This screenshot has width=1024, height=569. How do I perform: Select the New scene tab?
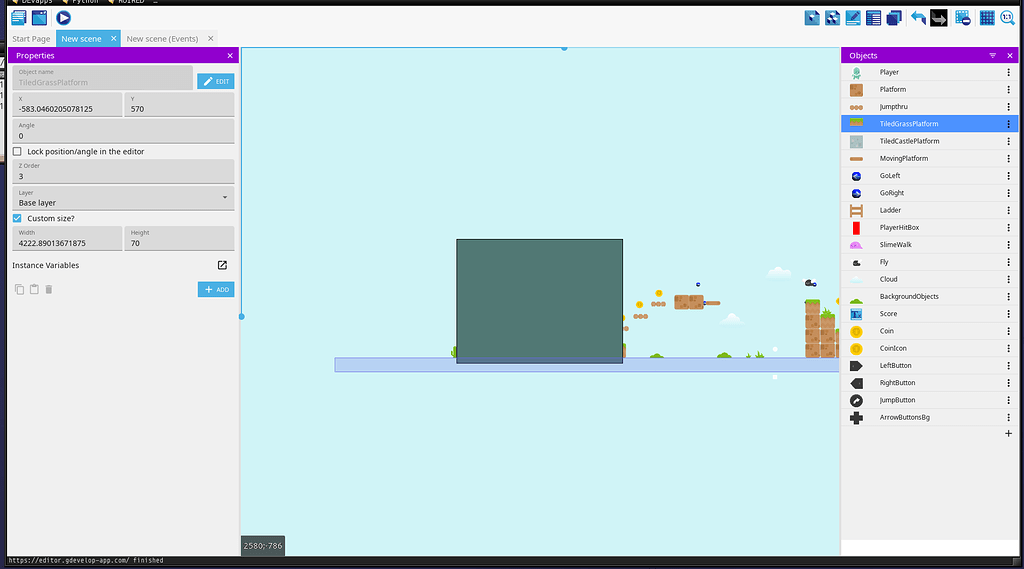pos(81,39)
